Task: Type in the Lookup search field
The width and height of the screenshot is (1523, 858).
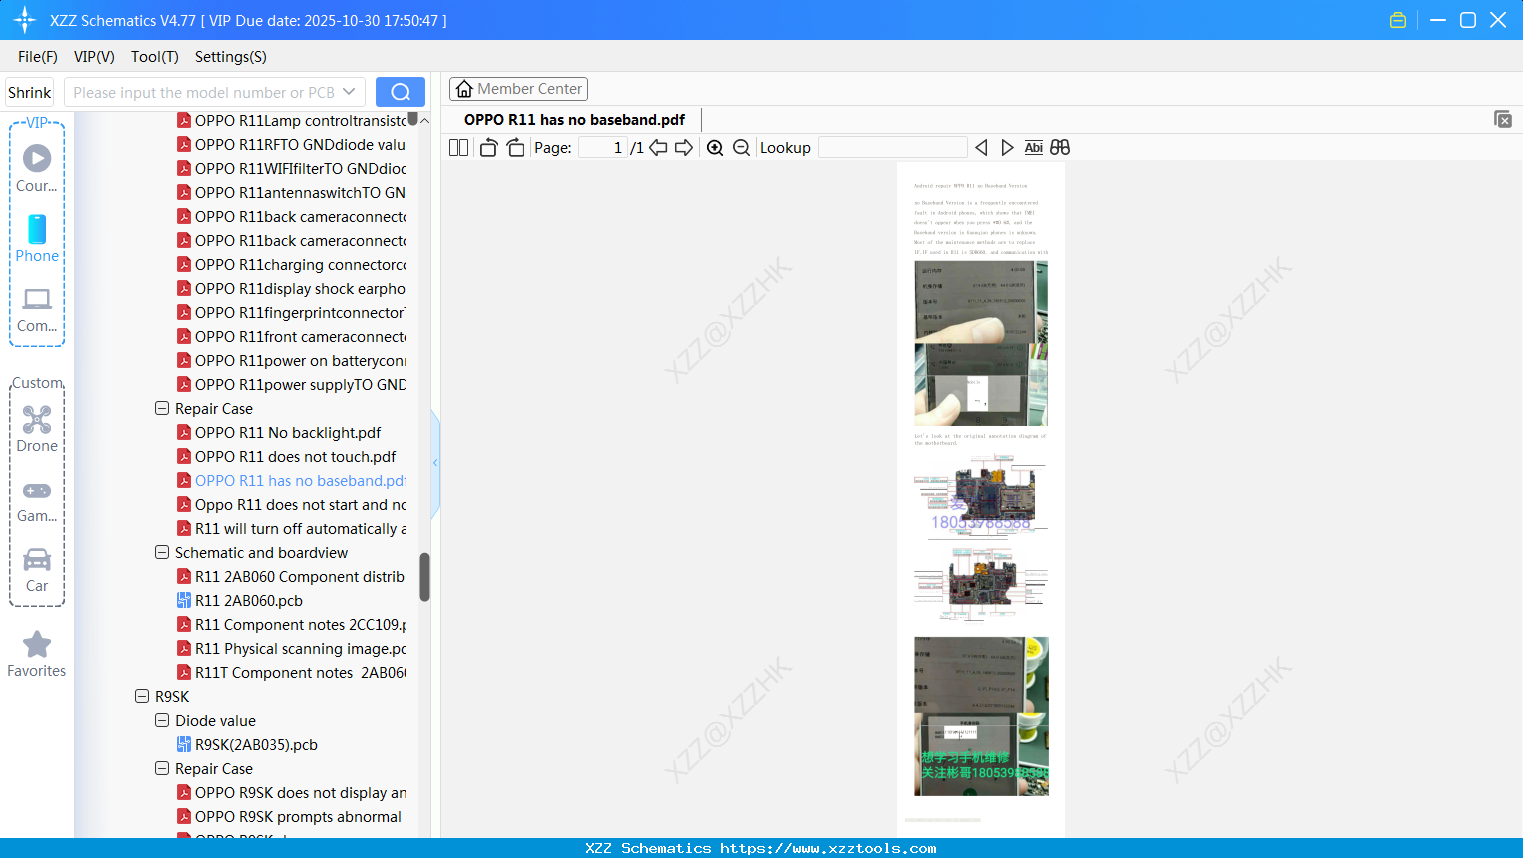Action: pyautogui.click(x=892, y=147)
